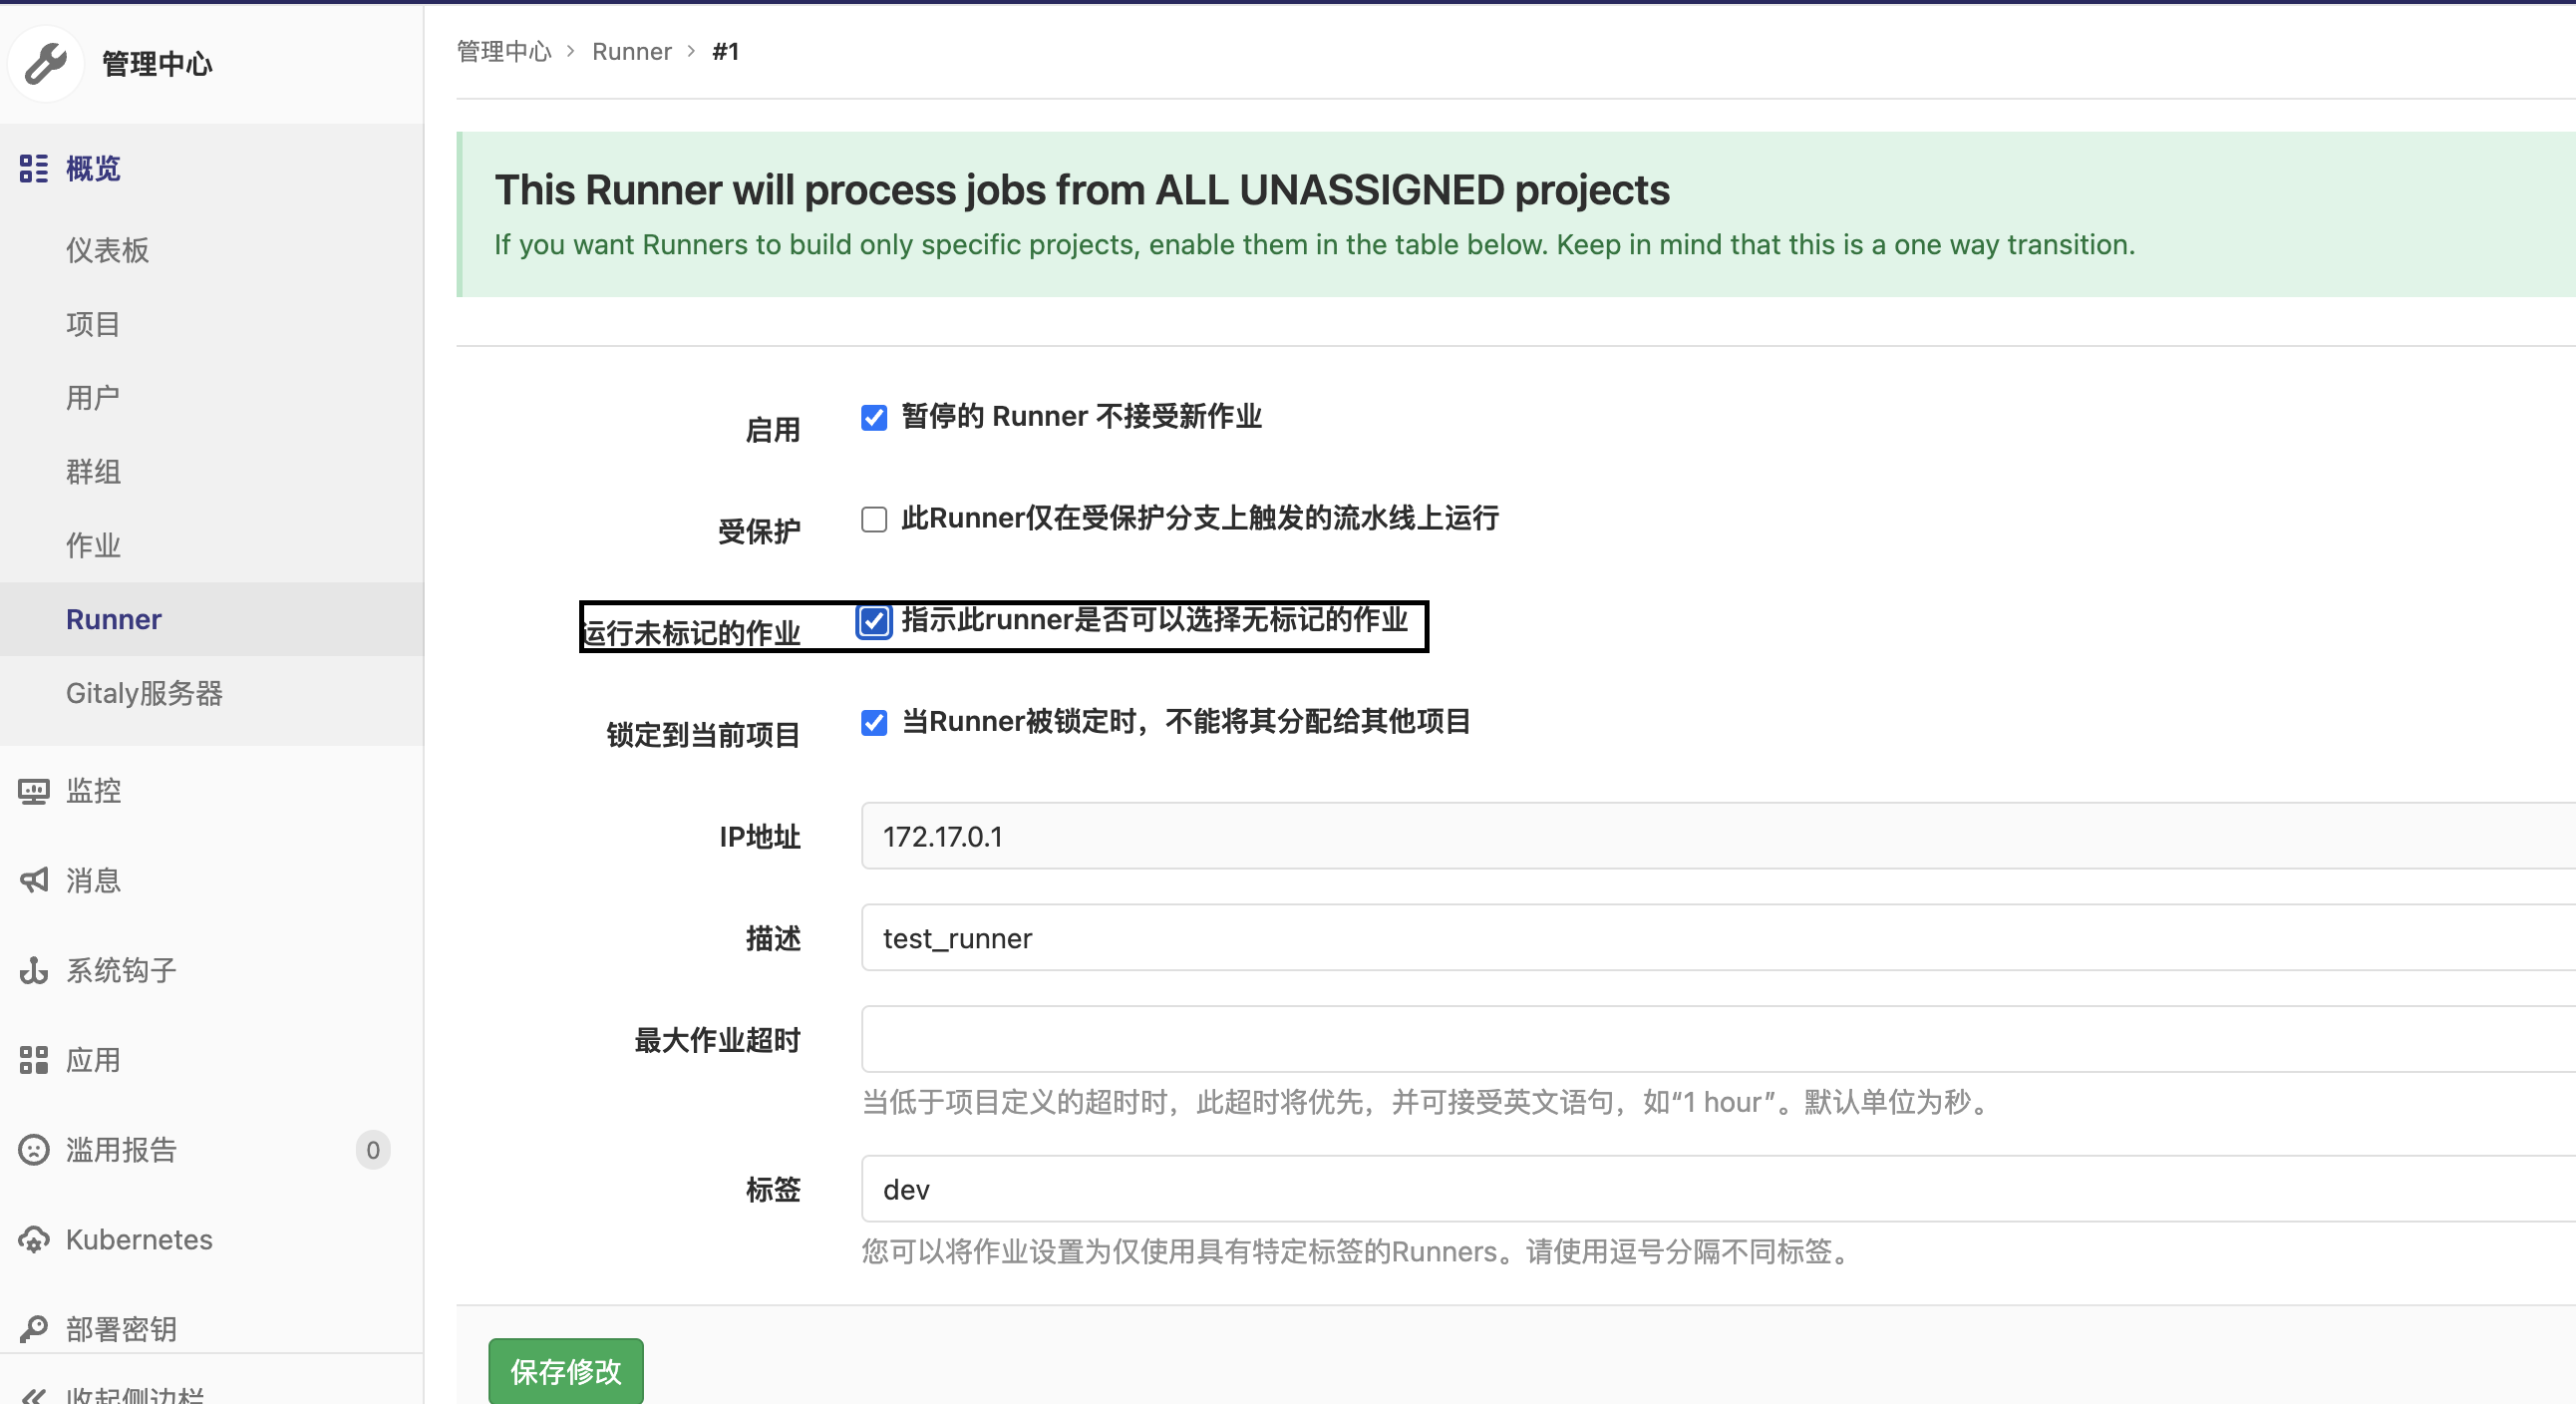Enable the Protected (受保护) branch checkbox
Viewport: 2576px width, 1404px height.
[873, 520]
